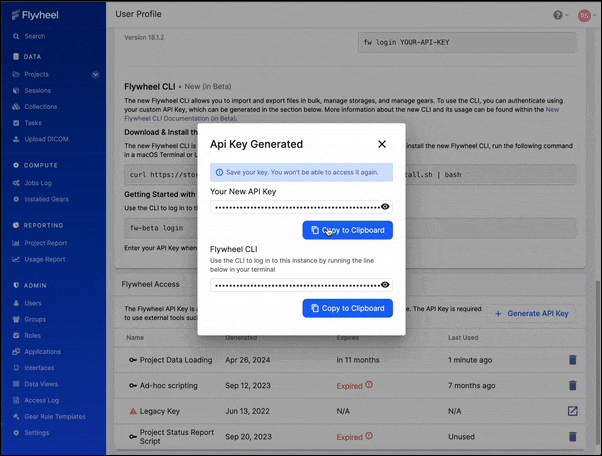
Task: Open Access Log
Action: (x=41, y=400)
